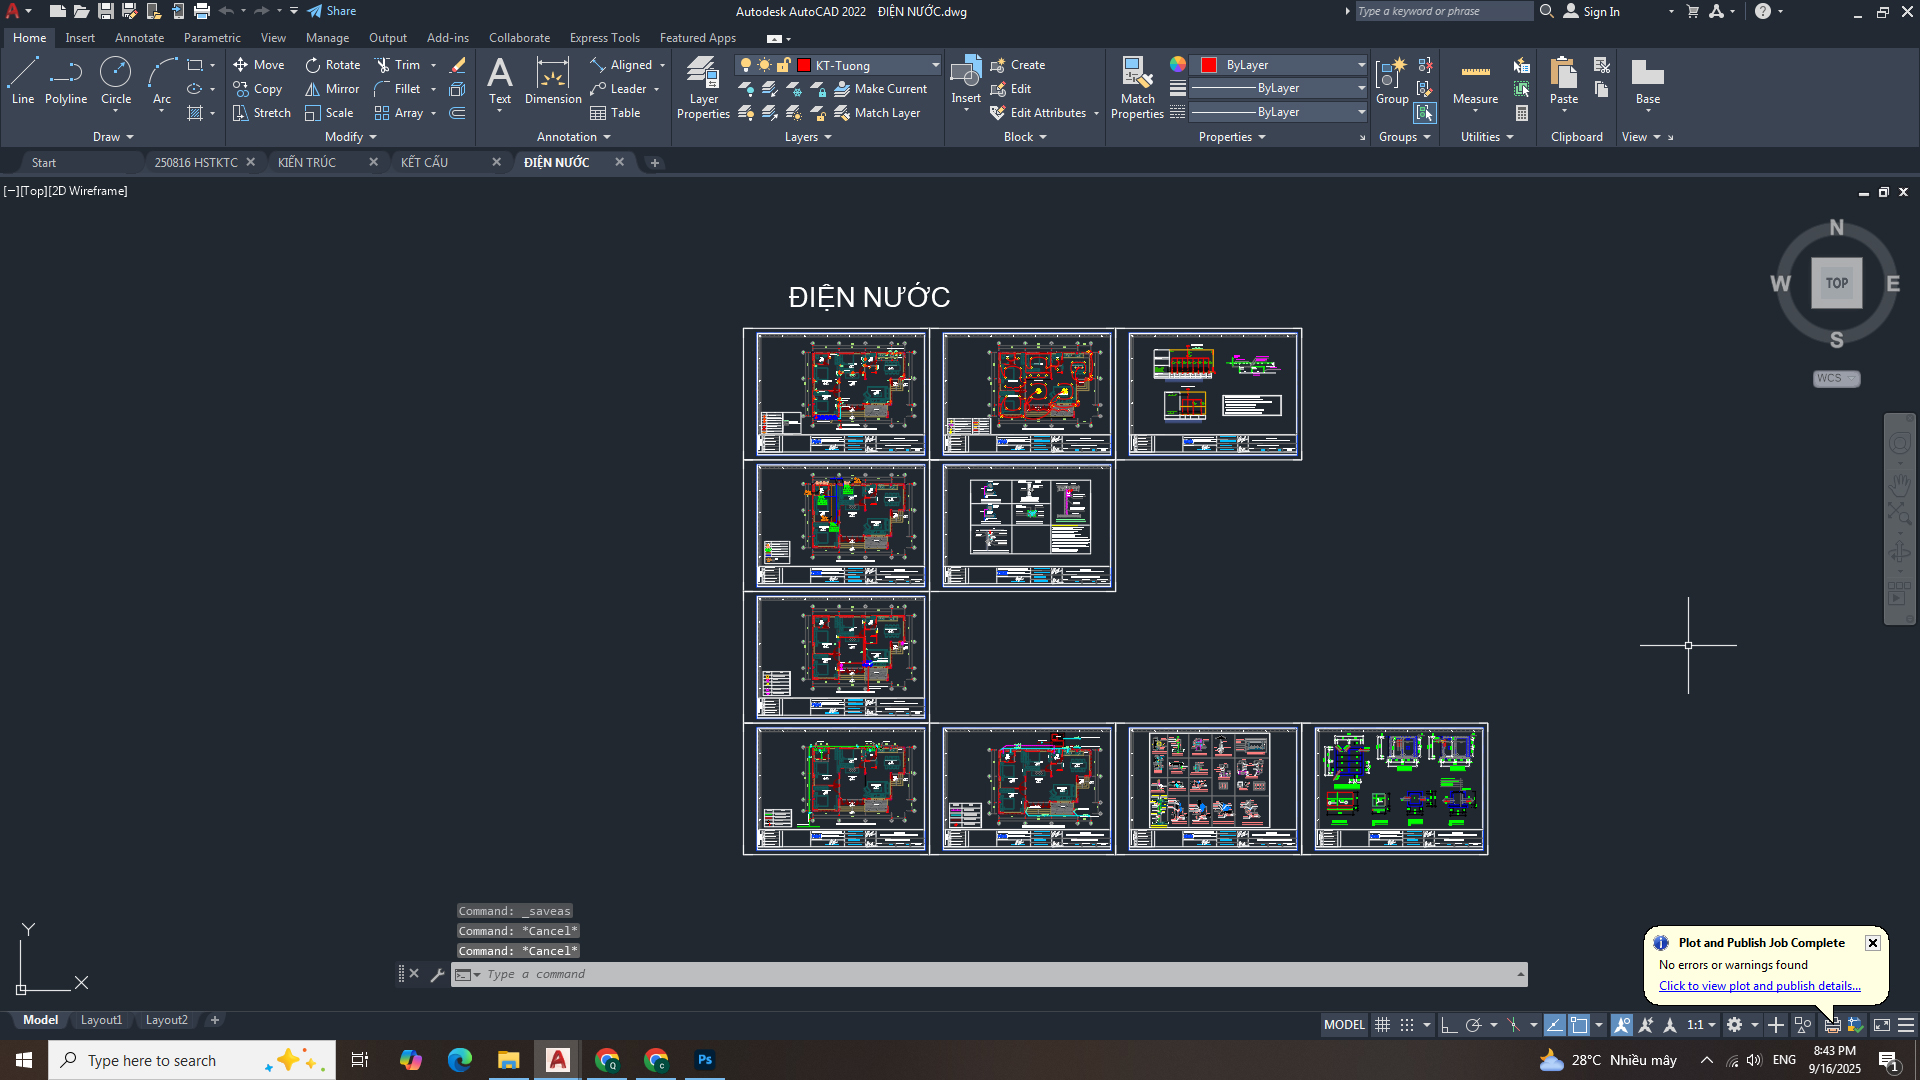Open Layer Properties panel

tap(703, 87)
